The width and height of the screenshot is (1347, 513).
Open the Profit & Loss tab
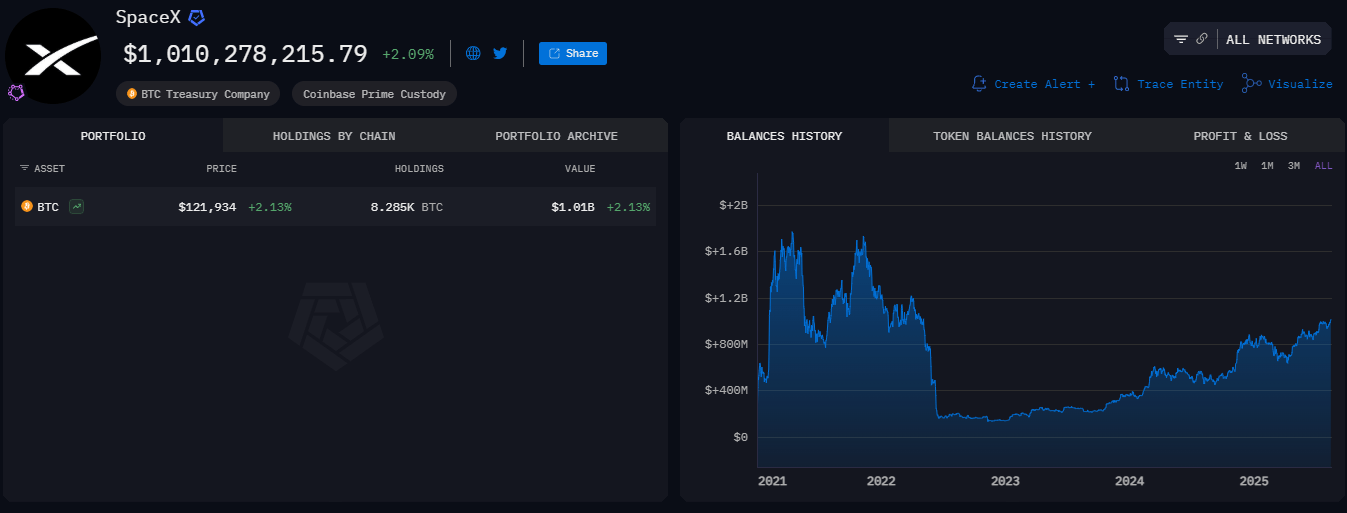click(1240, 136)
